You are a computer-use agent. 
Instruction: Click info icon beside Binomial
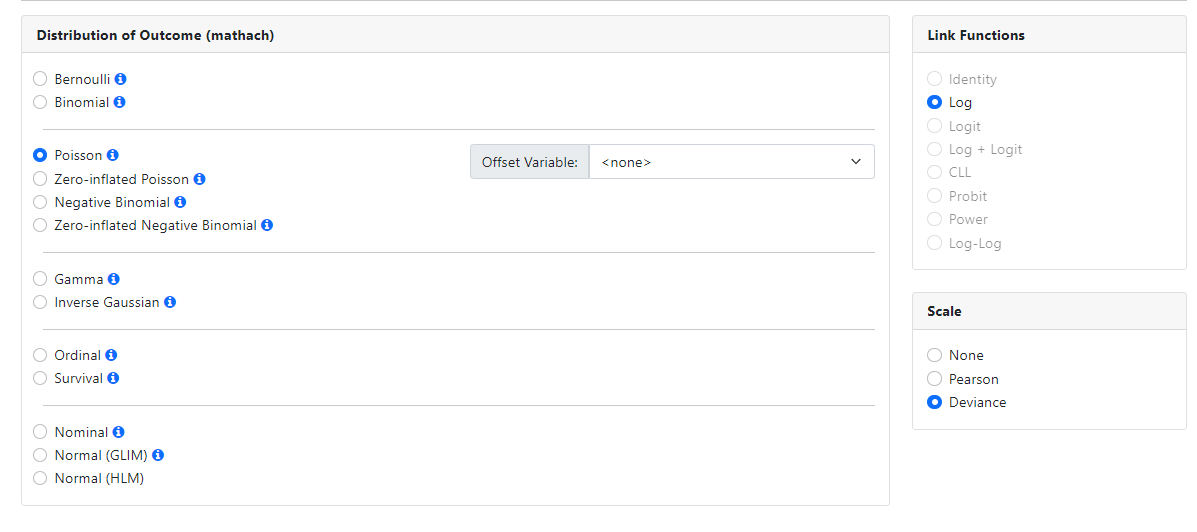(120, 102)
